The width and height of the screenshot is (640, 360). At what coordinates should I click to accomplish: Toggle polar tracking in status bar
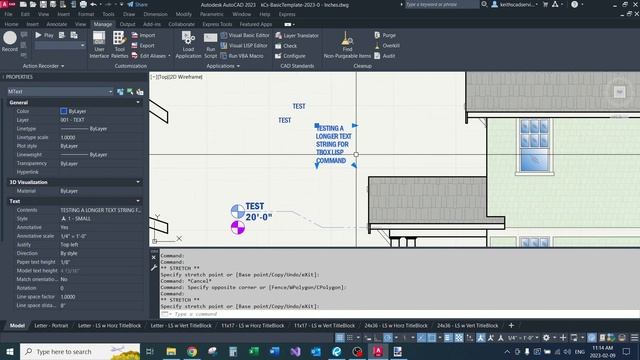388,338
